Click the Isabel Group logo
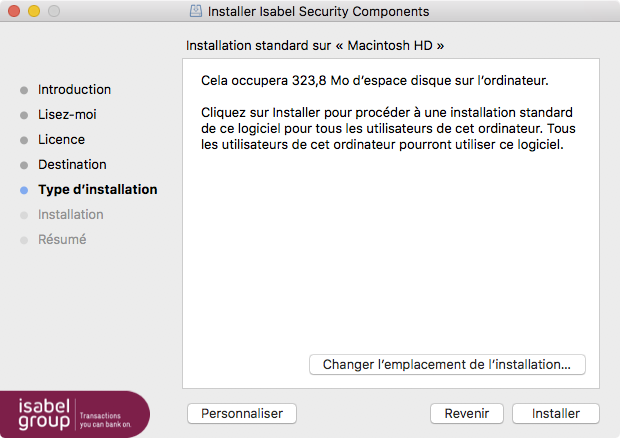The height and width of the screenshot is (438, 620). coord(75,414)
